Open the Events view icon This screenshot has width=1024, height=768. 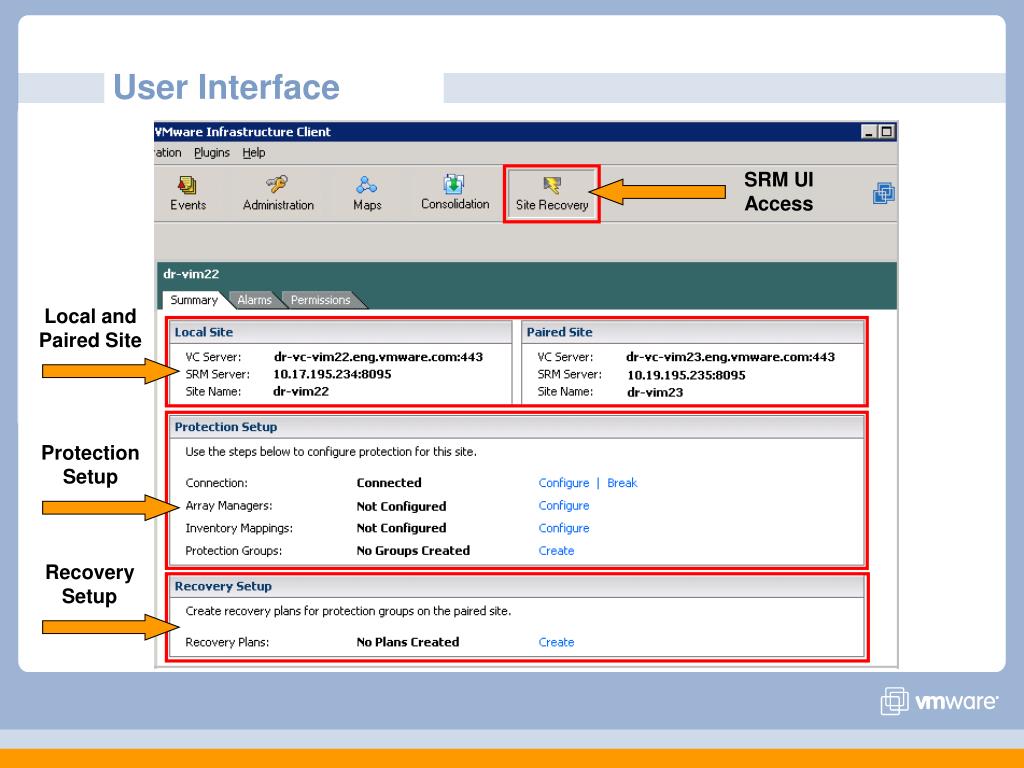pyautogui.click(x=188, y=193)
